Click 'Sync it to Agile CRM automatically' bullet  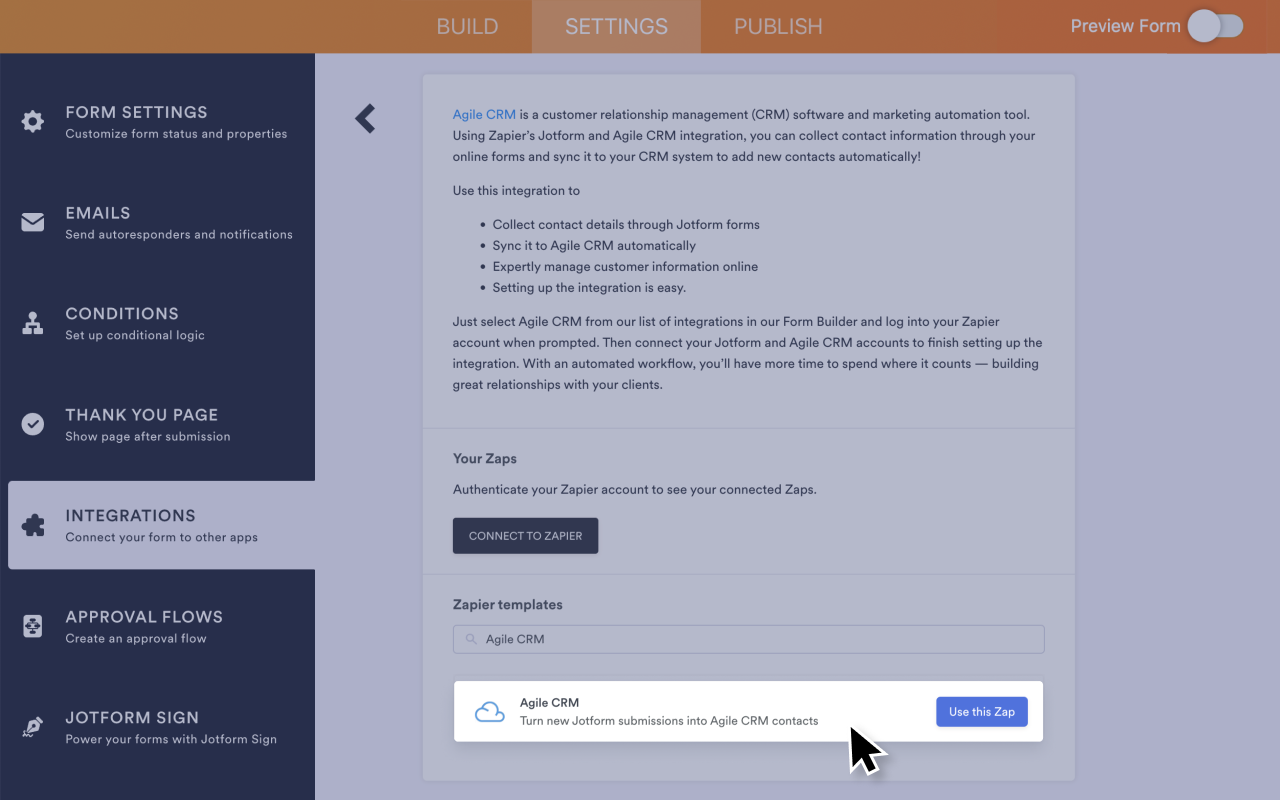594,246
